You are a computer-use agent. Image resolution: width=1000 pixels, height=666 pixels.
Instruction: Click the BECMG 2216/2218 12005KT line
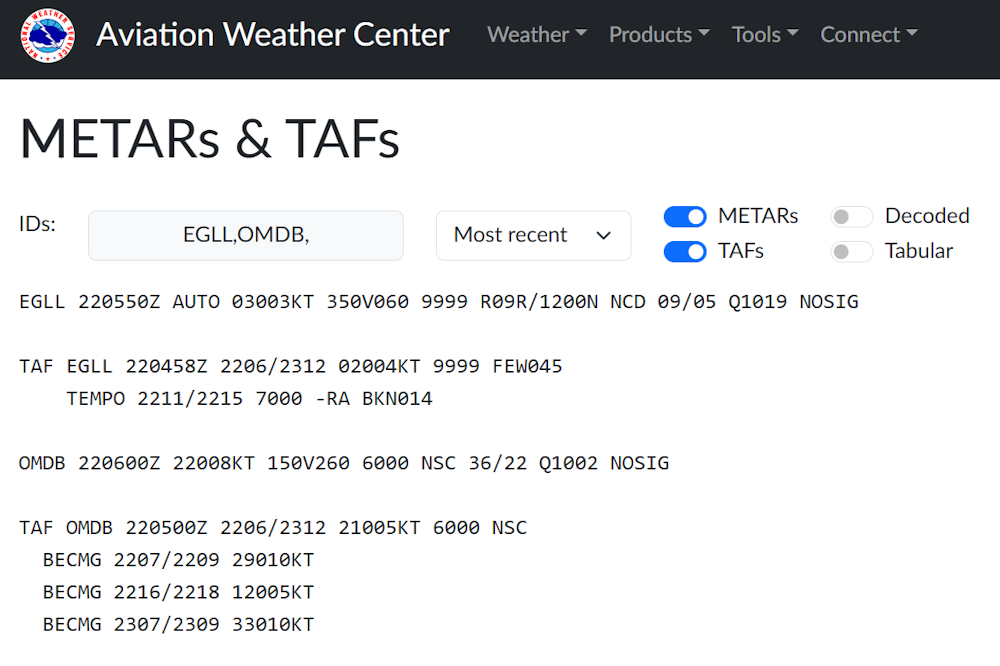tap(179, 593)
